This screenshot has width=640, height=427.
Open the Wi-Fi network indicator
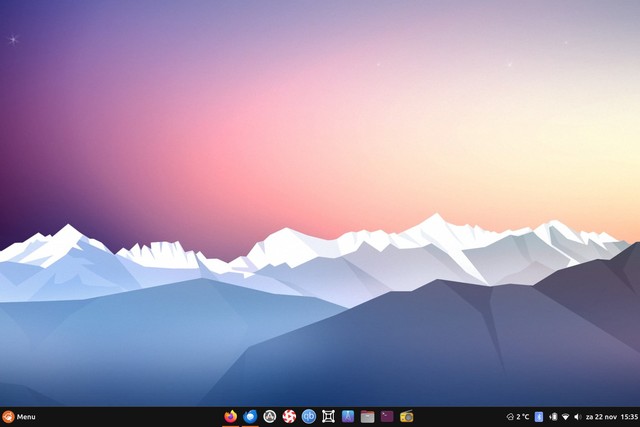point(565,417)
